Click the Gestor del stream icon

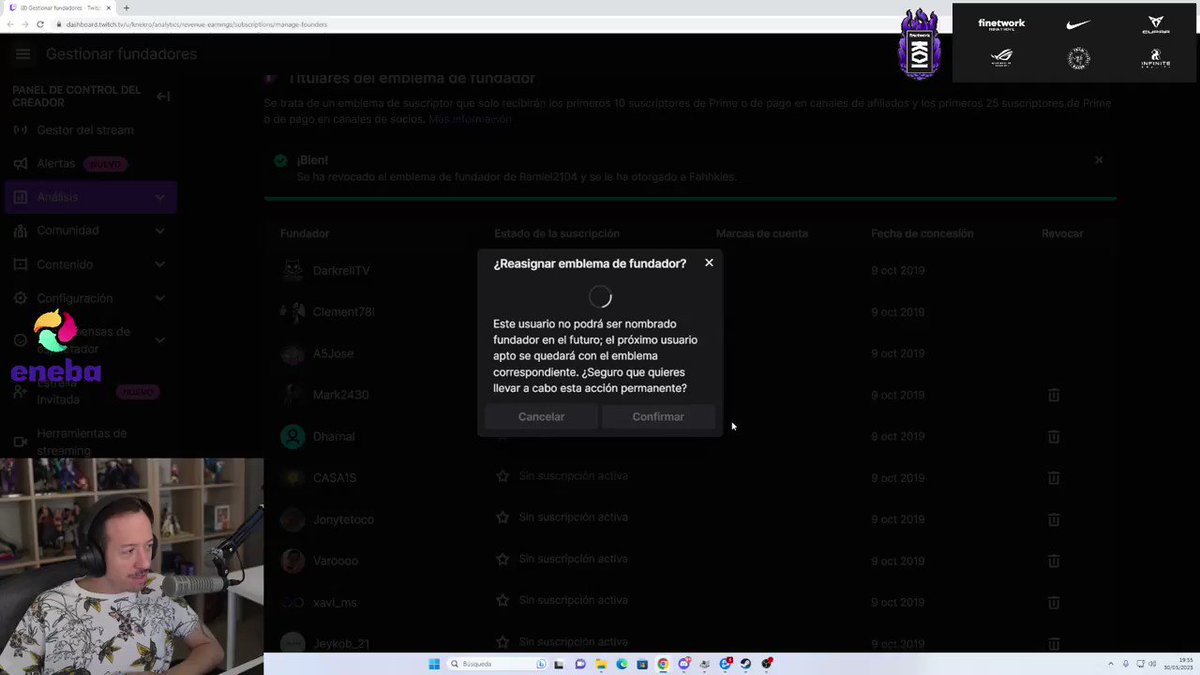tap(20, 130)
